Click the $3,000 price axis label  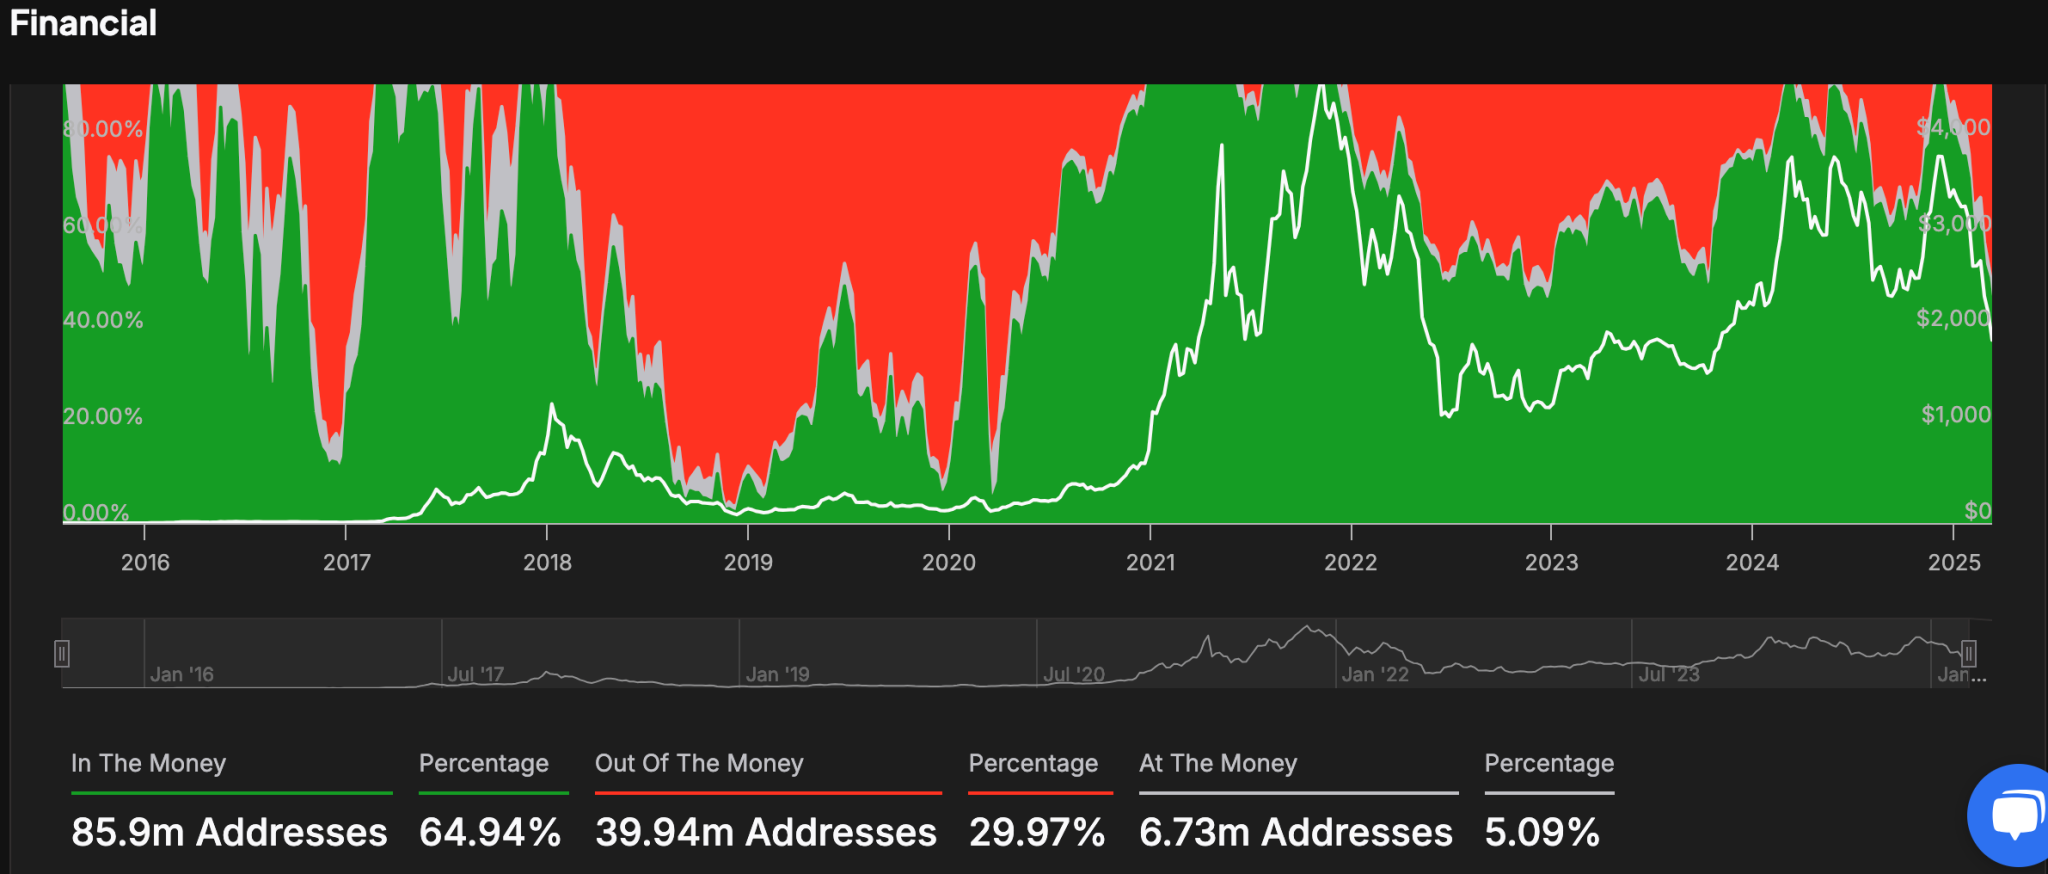[1954, 223]
